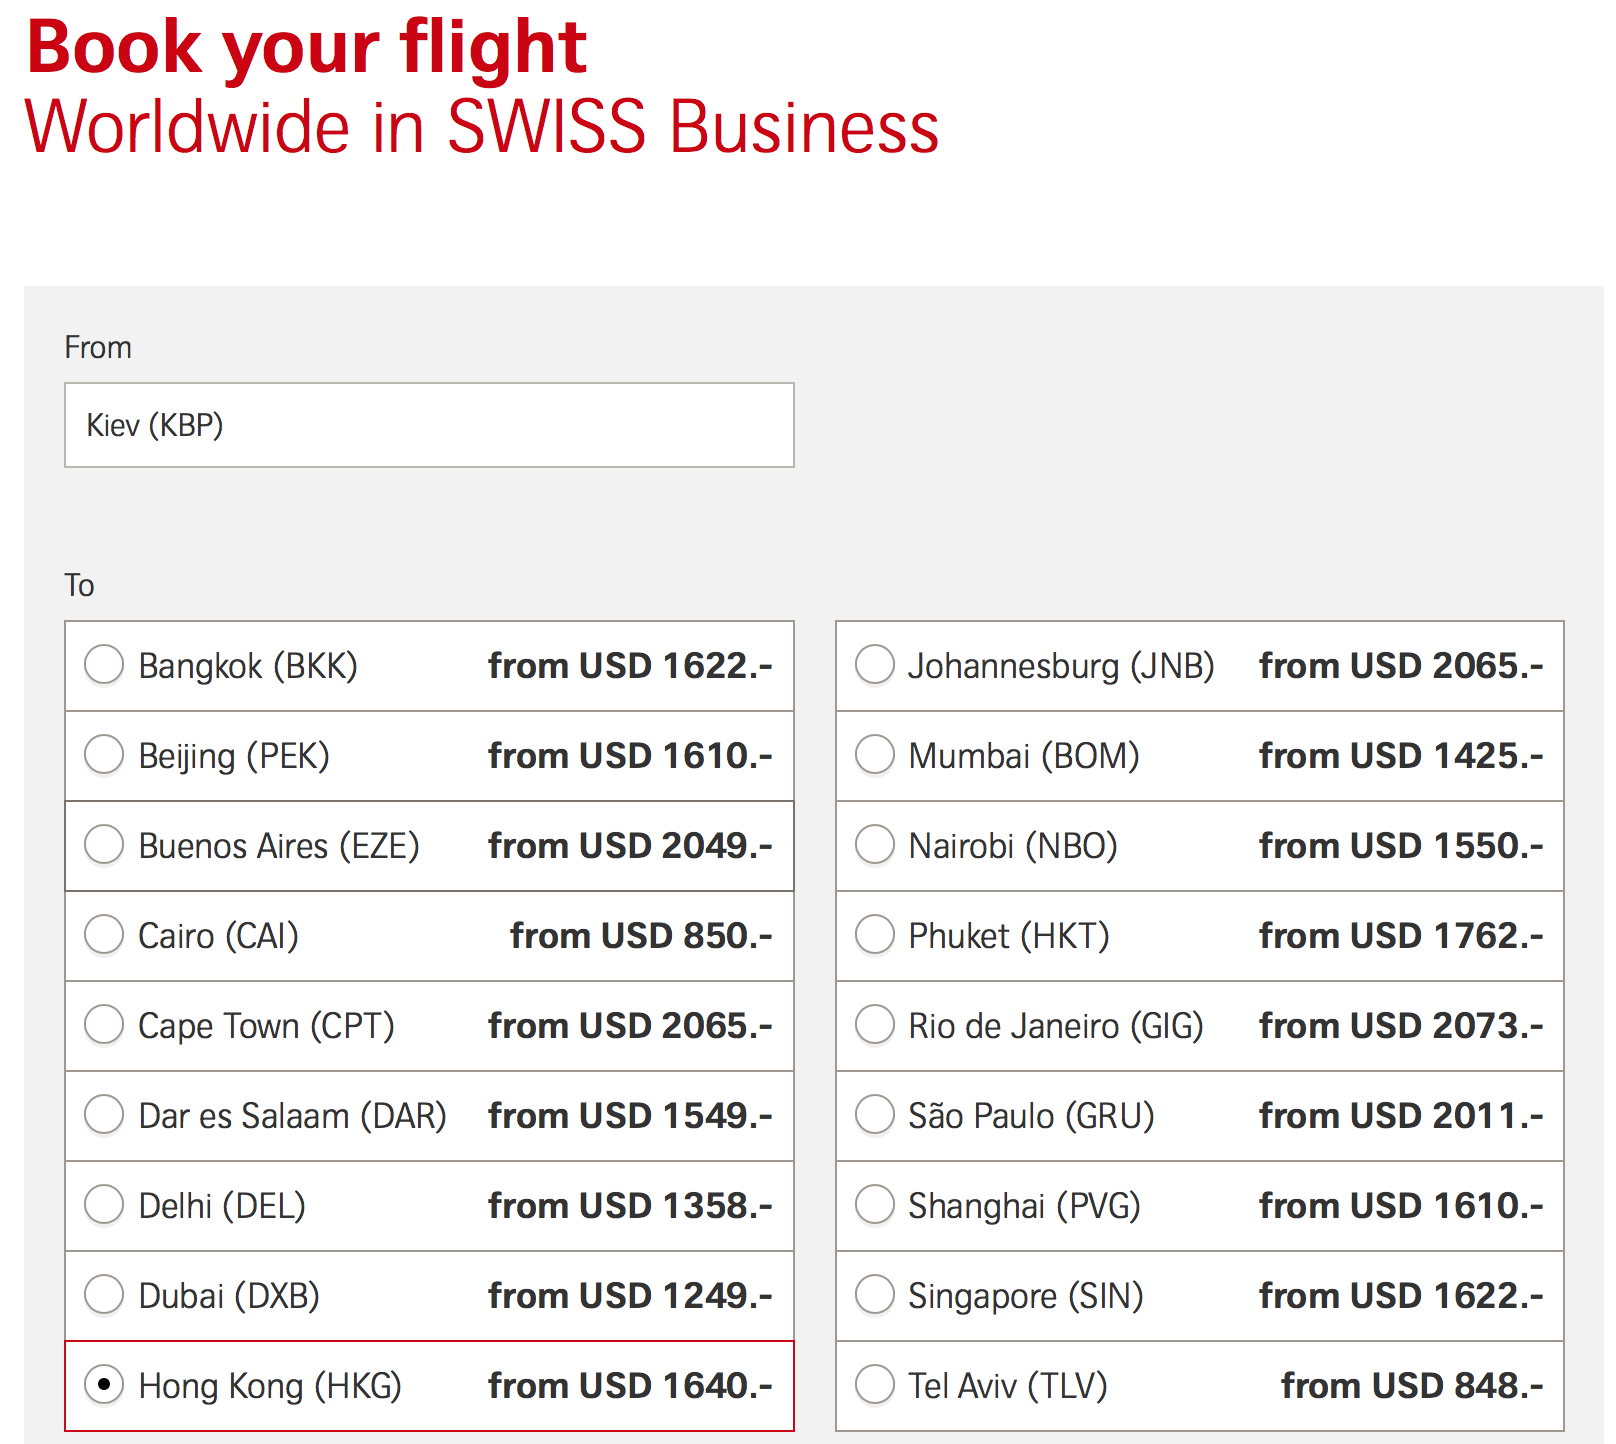
Task: Click the Cairo price from USD 850
Action: (x=641, y=936)
